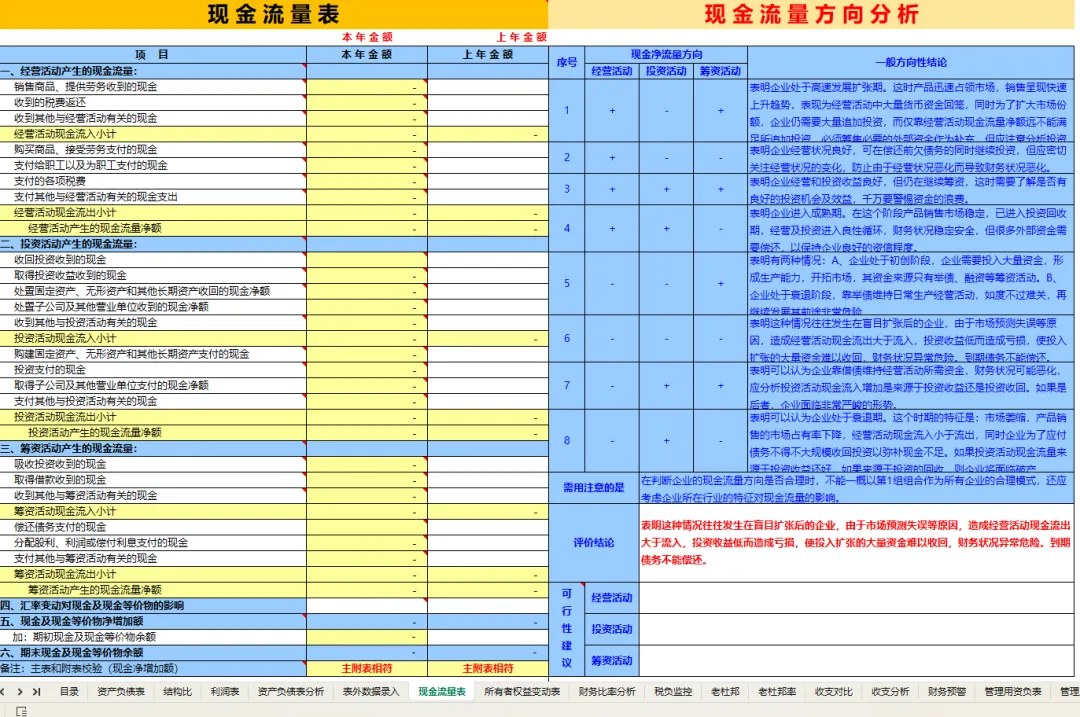
Task: Select the 表外数据录入 sheet tab
Action: click(x=371, y=692)
